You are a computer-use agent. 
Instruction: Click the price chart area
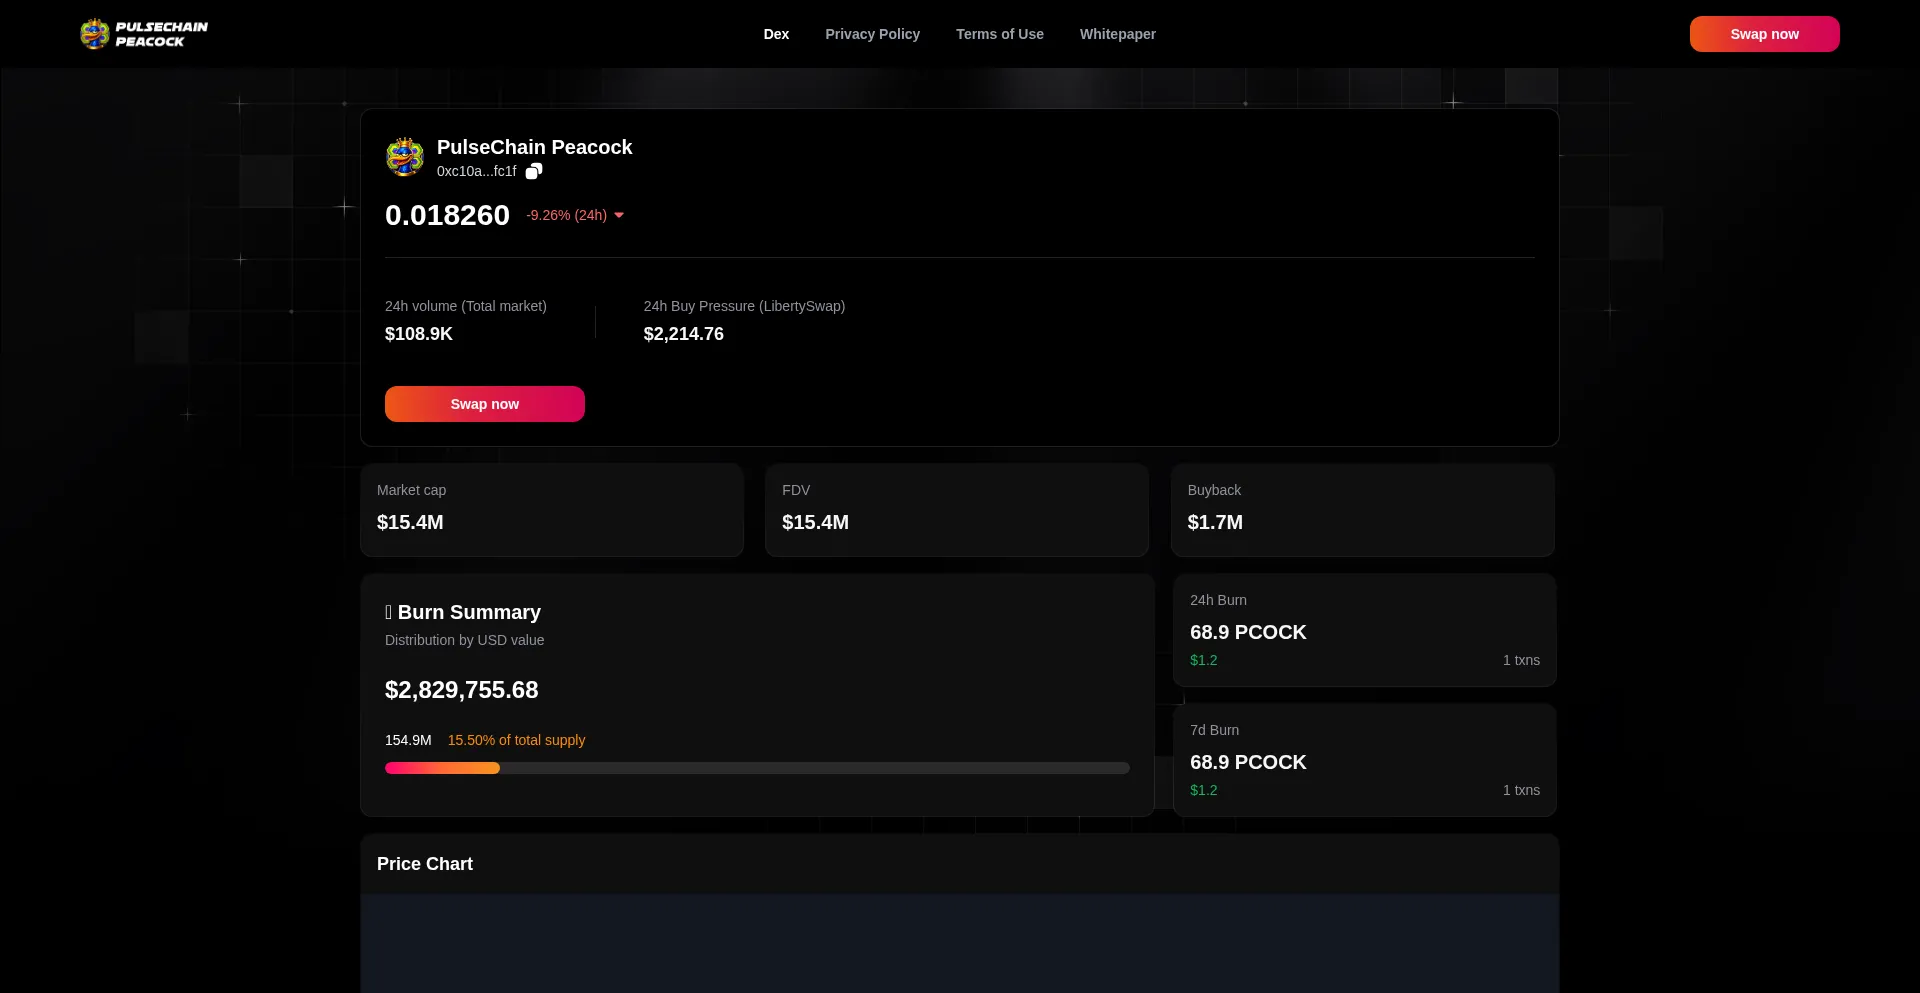(x=960, y=943)
